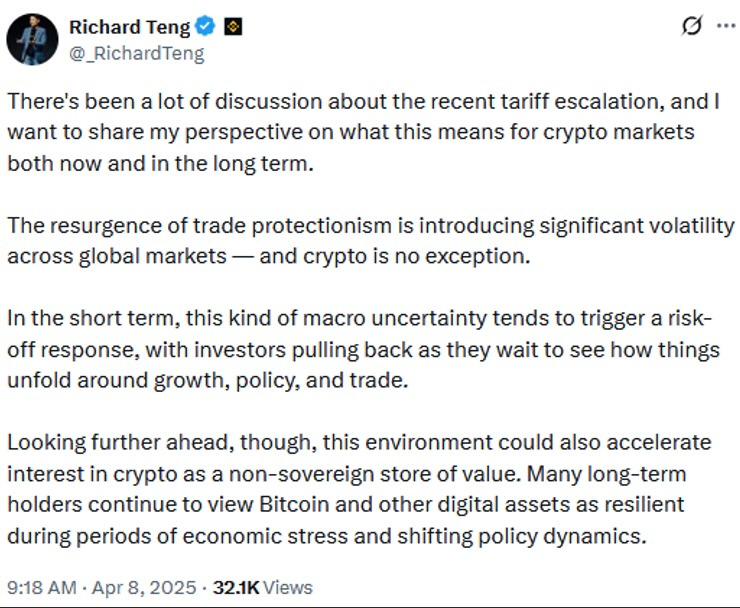This screenshot has height=608, width=740.
Task: Click the Grok explain-this-post icon
Action: pyautogui.click(x=692, y=25)
